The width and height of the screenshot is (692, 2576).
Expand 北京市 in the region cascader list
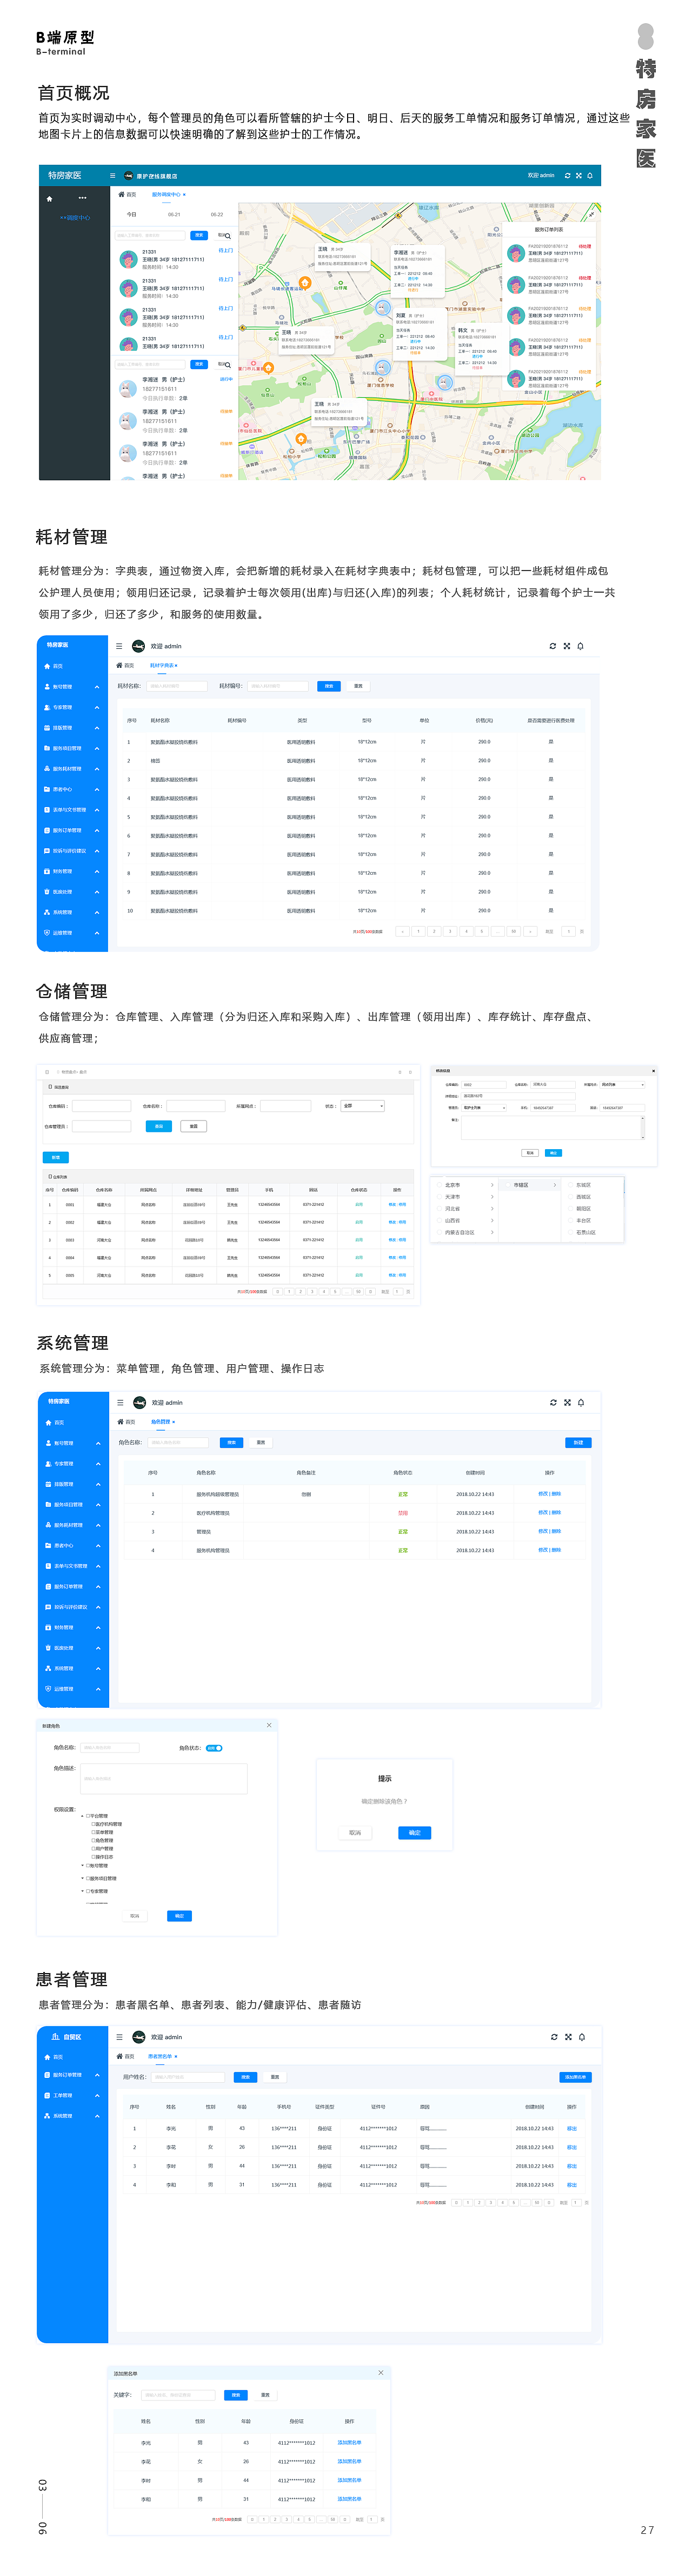(492, 1186)
